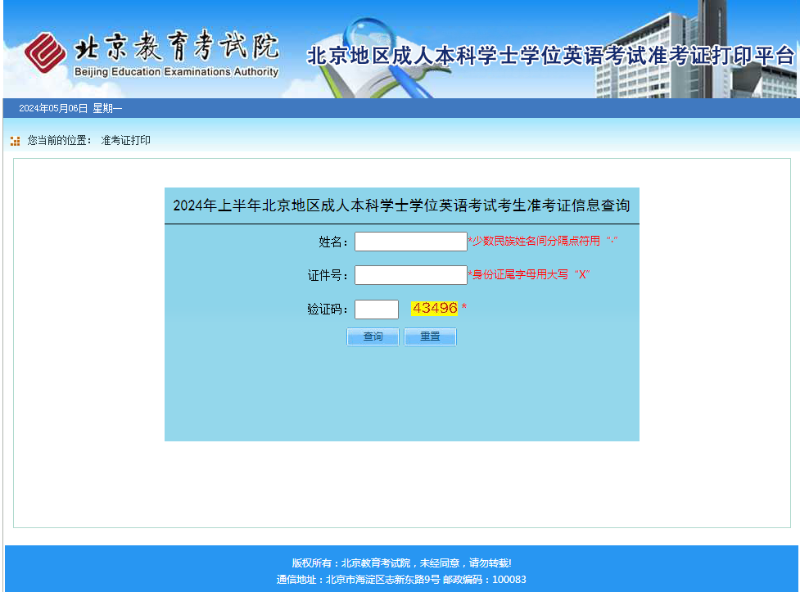Focus the 姓名 name input field
The image size is (800, 592).
[410, 242]
